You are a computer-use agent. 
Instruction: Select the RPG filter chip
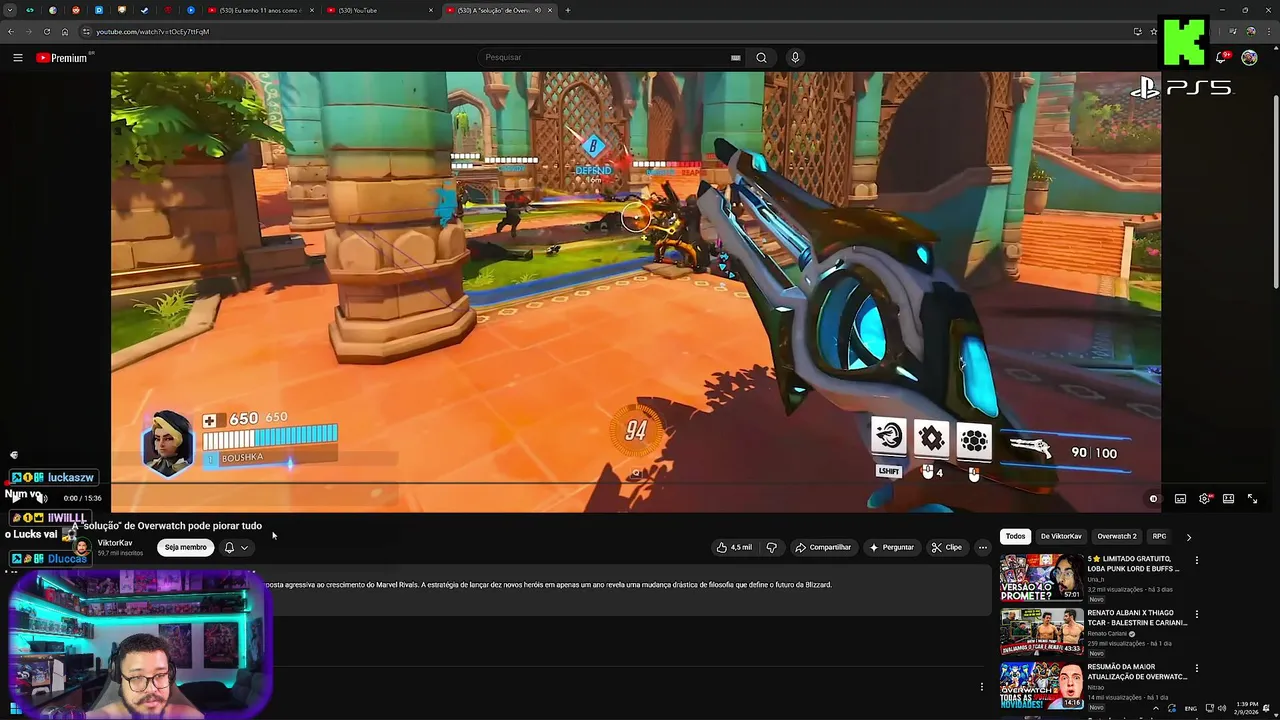(x=1159, y=536)
